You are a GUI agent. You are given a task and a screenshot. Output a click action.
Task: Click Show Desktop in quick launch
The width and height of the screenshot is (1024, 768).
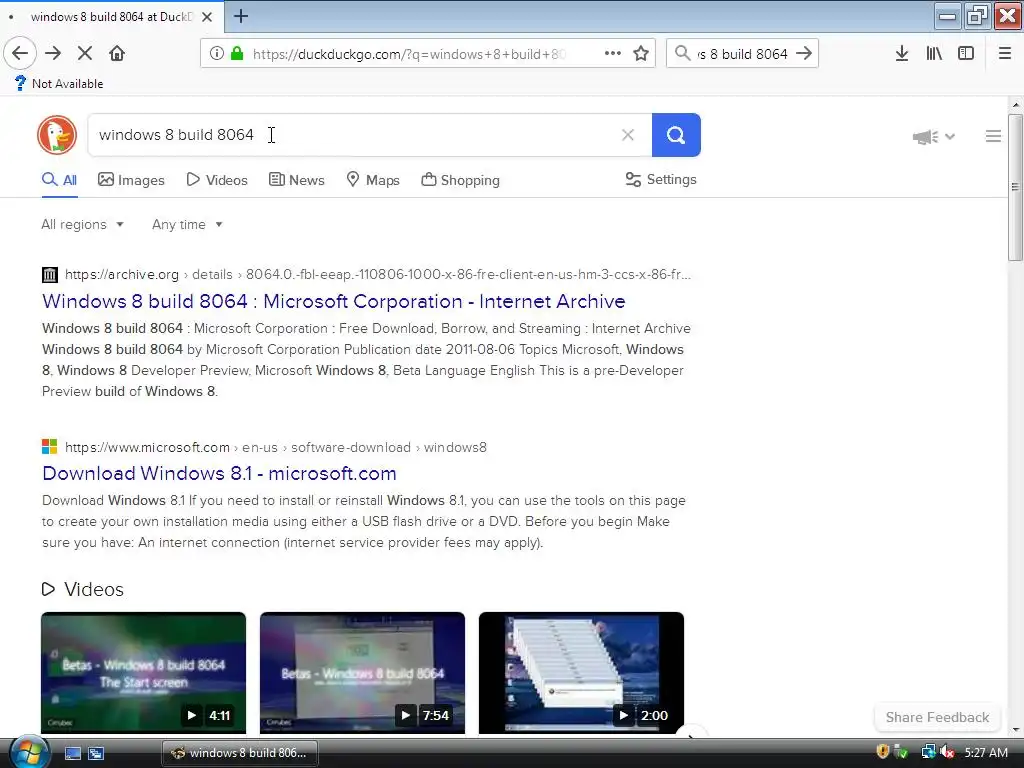[72, 753]
